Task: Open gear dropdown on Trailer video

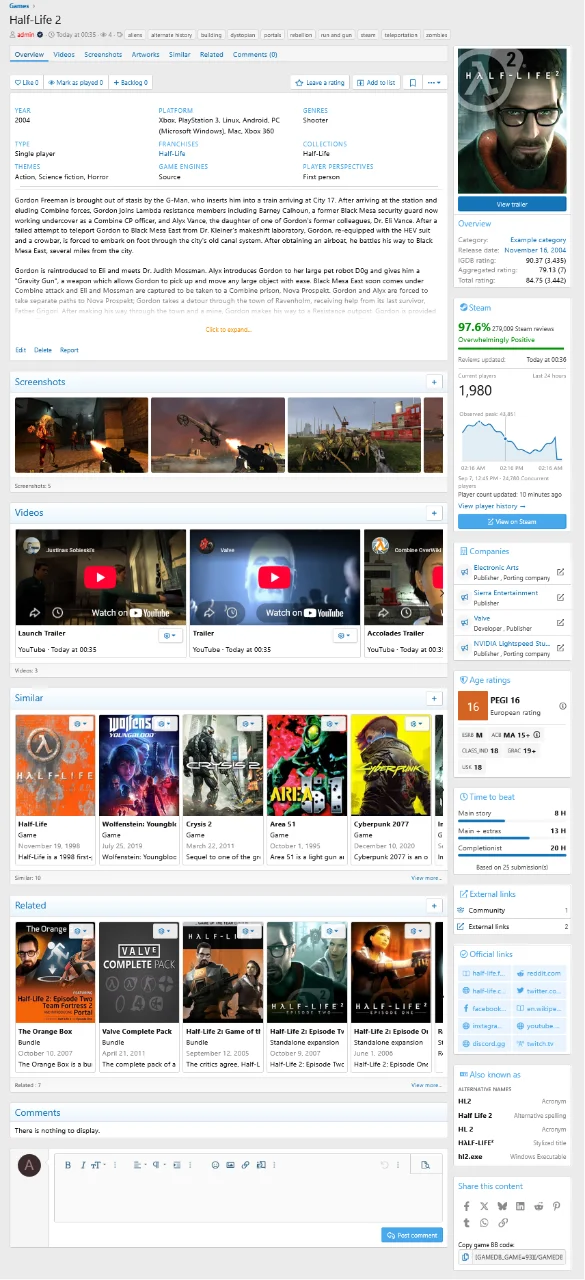Action: pos(343,636)
